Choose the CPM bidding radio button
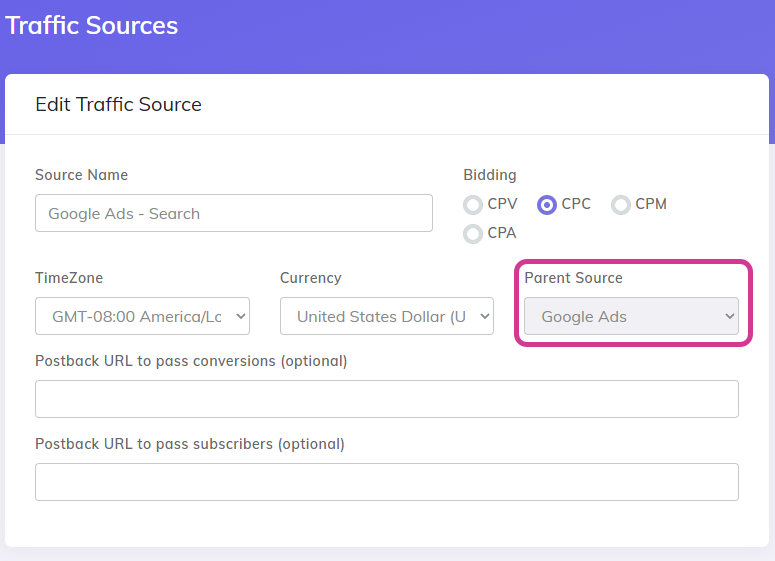This screenshot has height=561, width=775. 621,205
